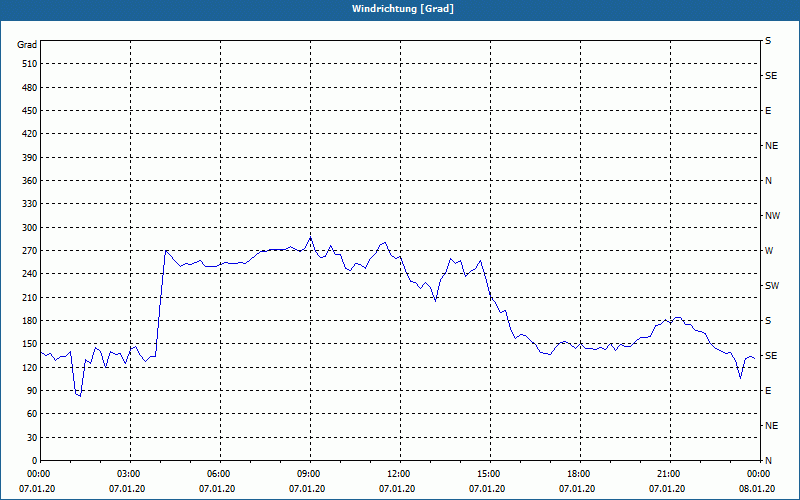Click the W compass label
The height and width of the screenshot is (500, 800).
tap(769, 251)
